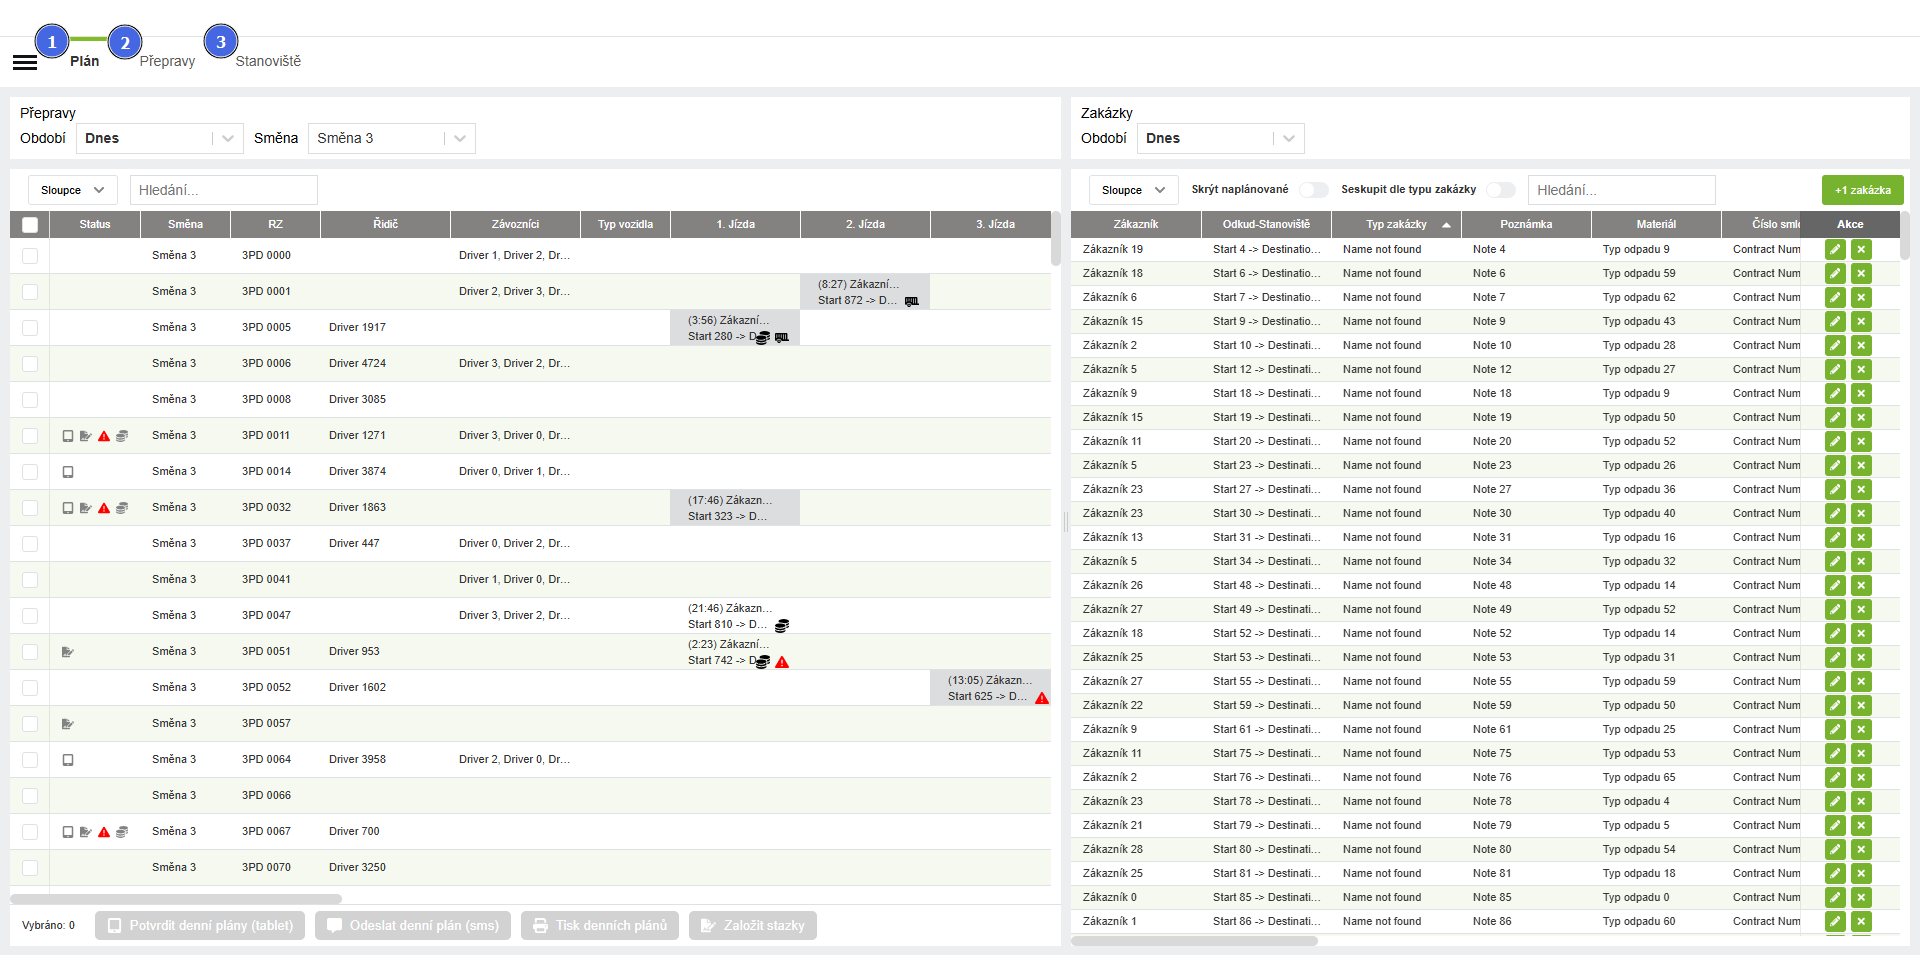Click Tisk denních plánů button

coord(600,925)
